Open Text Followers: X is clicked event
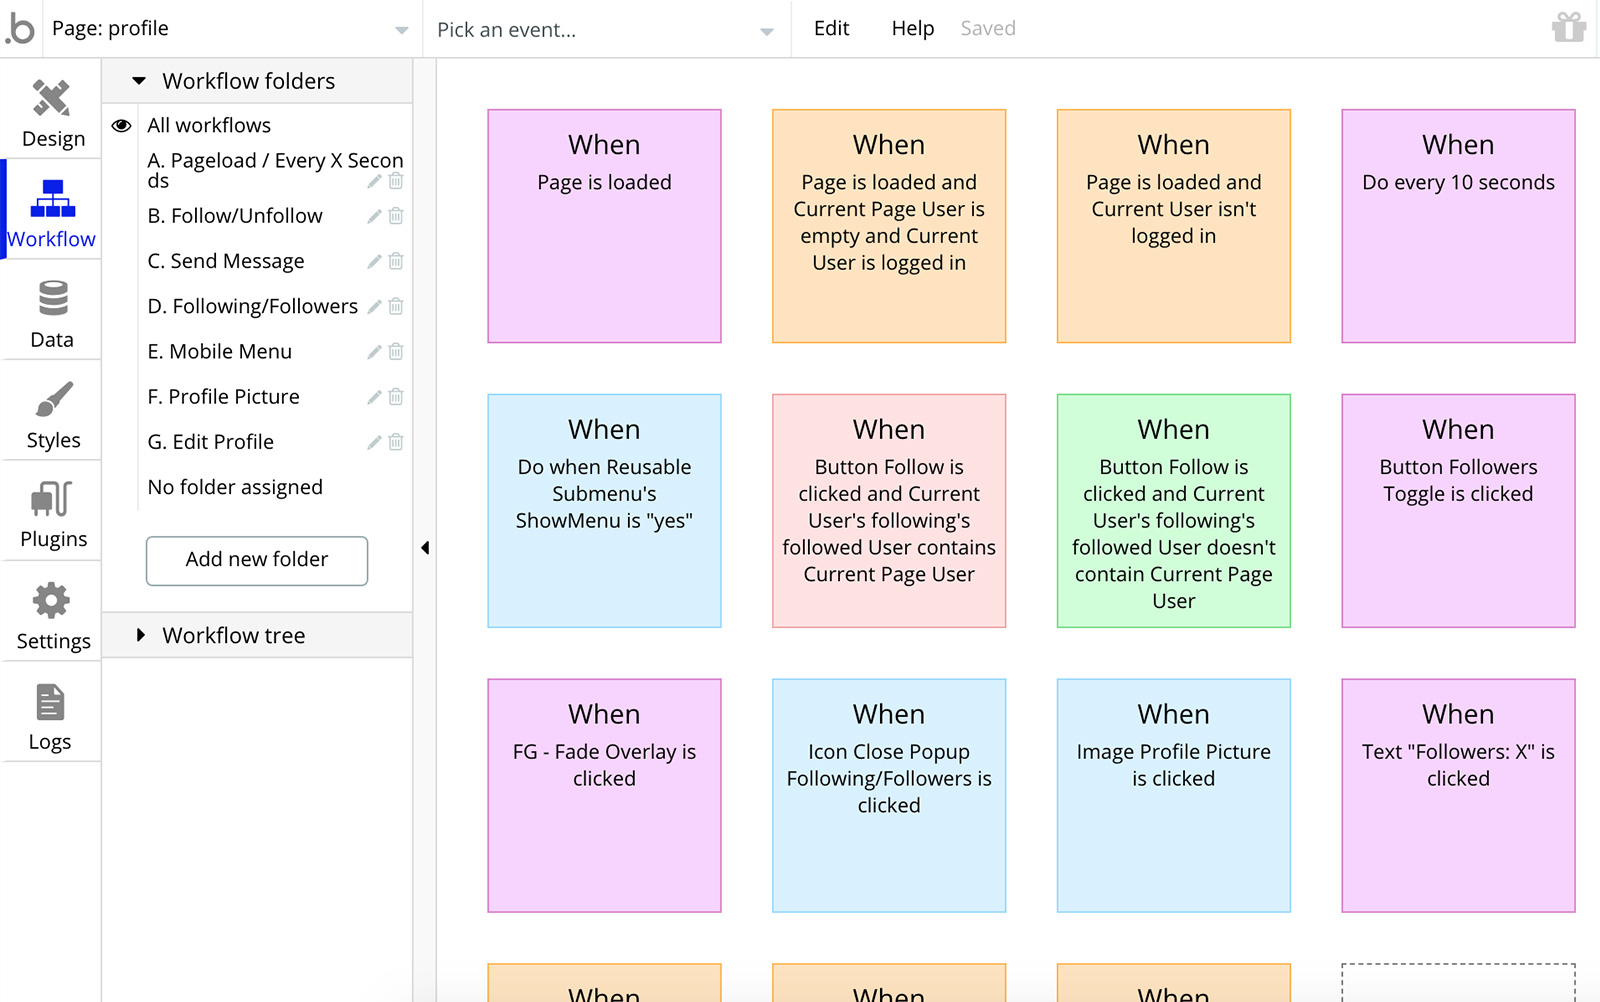1600x1002 pixels. [x=1458, y=796]
